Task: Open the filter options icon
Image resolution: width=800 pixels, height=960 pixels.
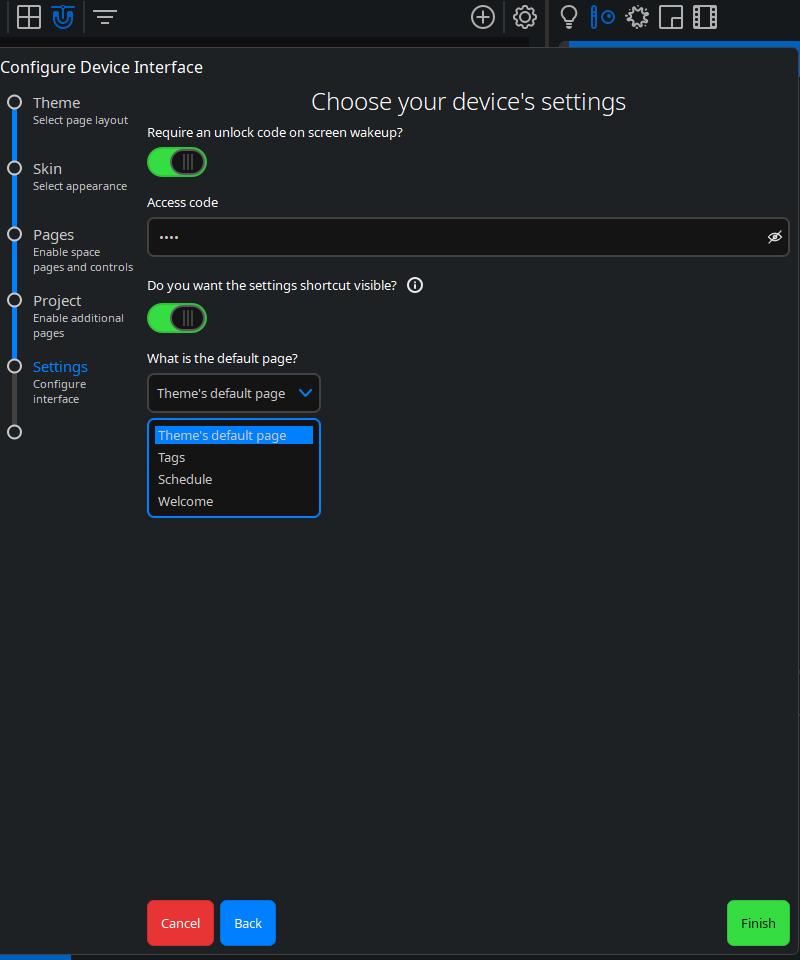Action: point(104,17)
